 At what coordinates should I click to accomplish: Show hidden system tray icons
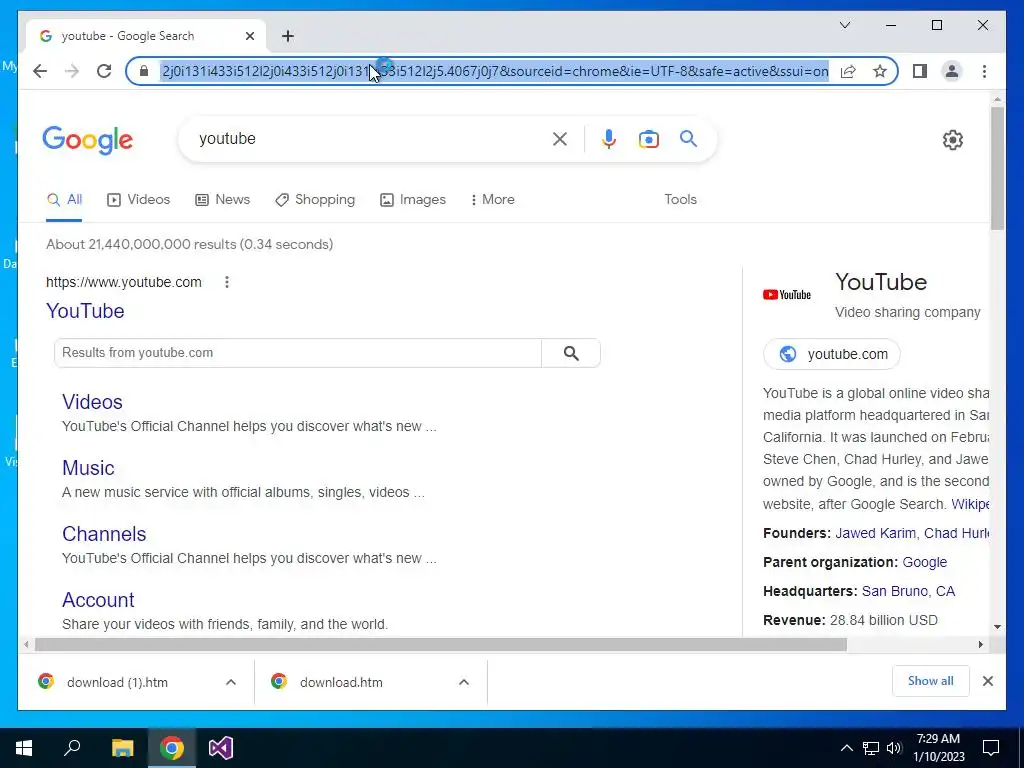[846, 748]
